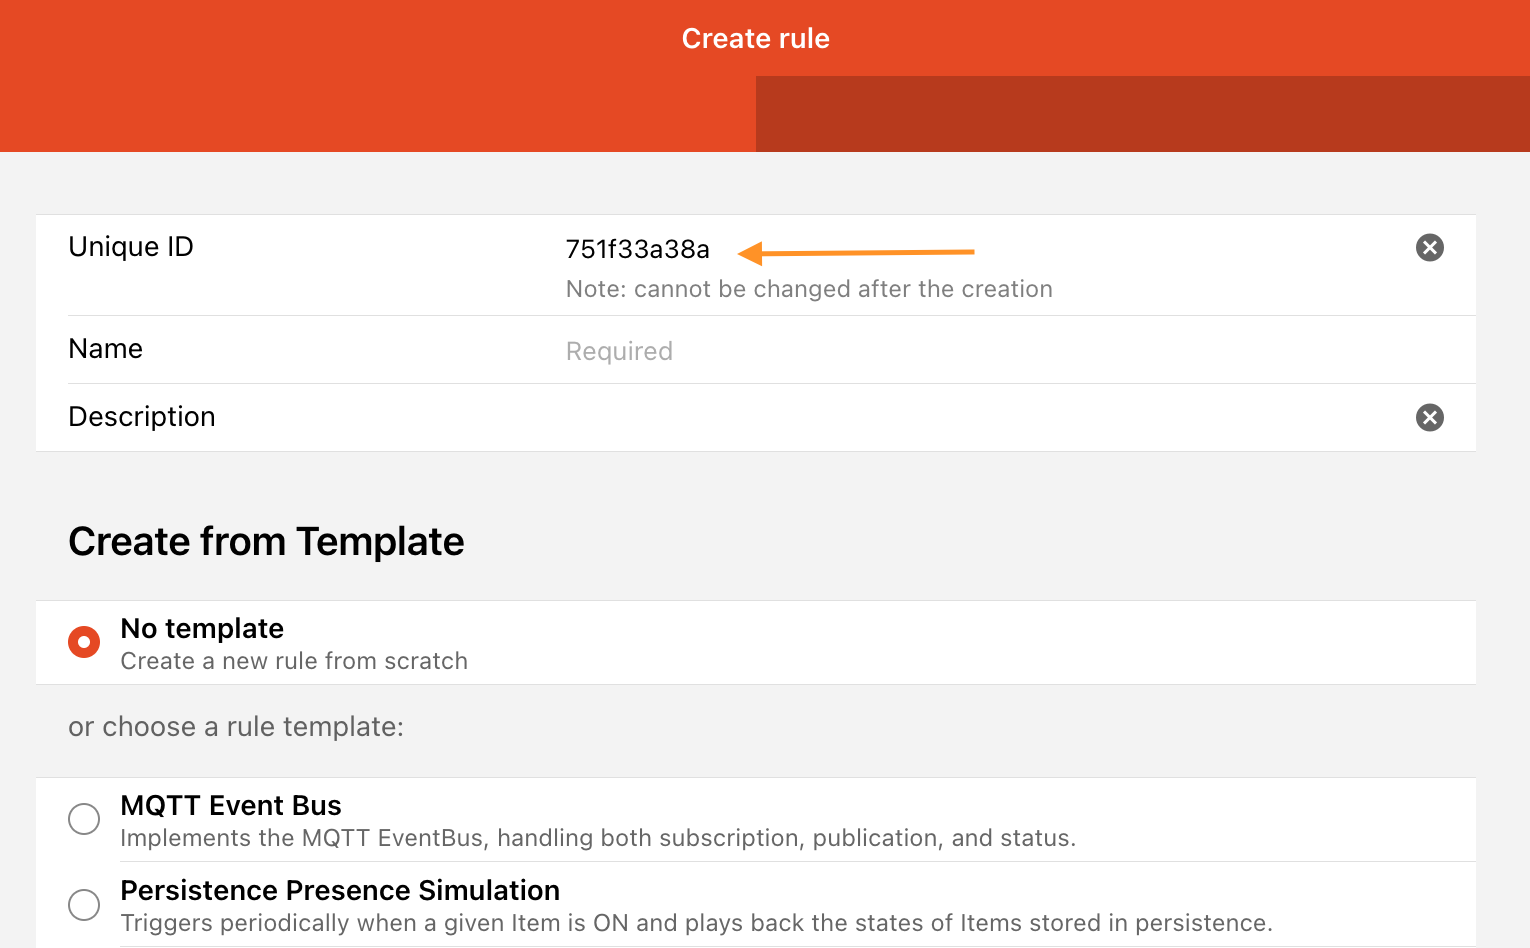Choose the MQTT Event Bus radio button
The image size is (1530, 948).
(84, 819)
